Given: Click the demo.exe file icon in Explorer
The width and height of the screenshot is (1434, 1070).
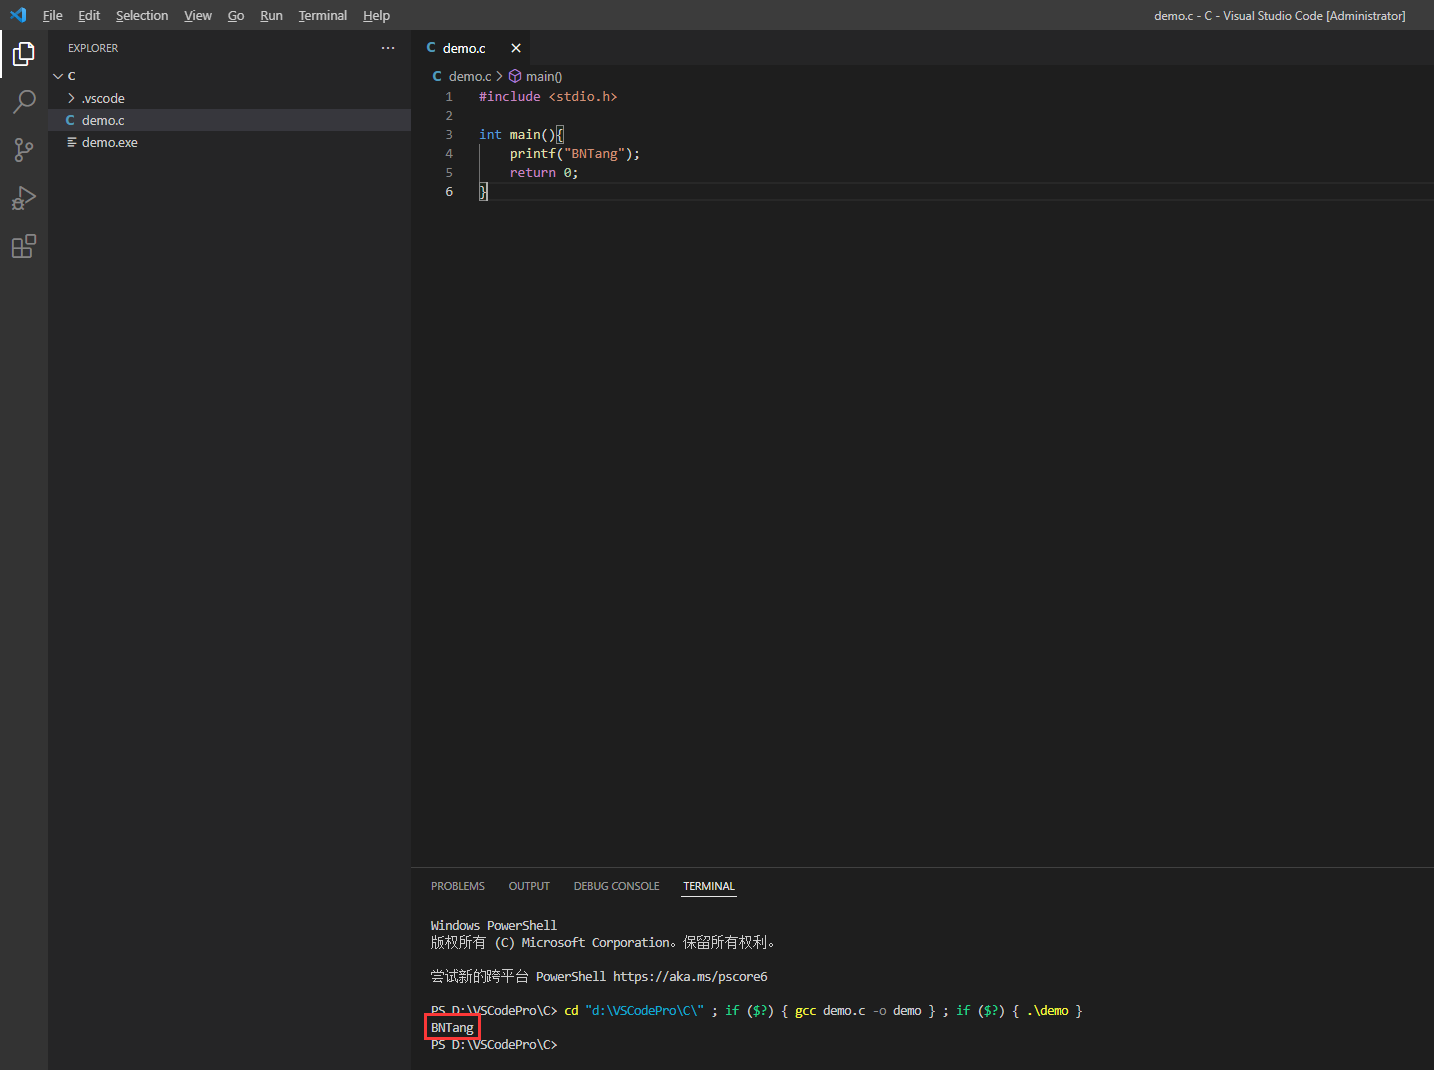Looking at the screenshot, I should coord(71,142).
